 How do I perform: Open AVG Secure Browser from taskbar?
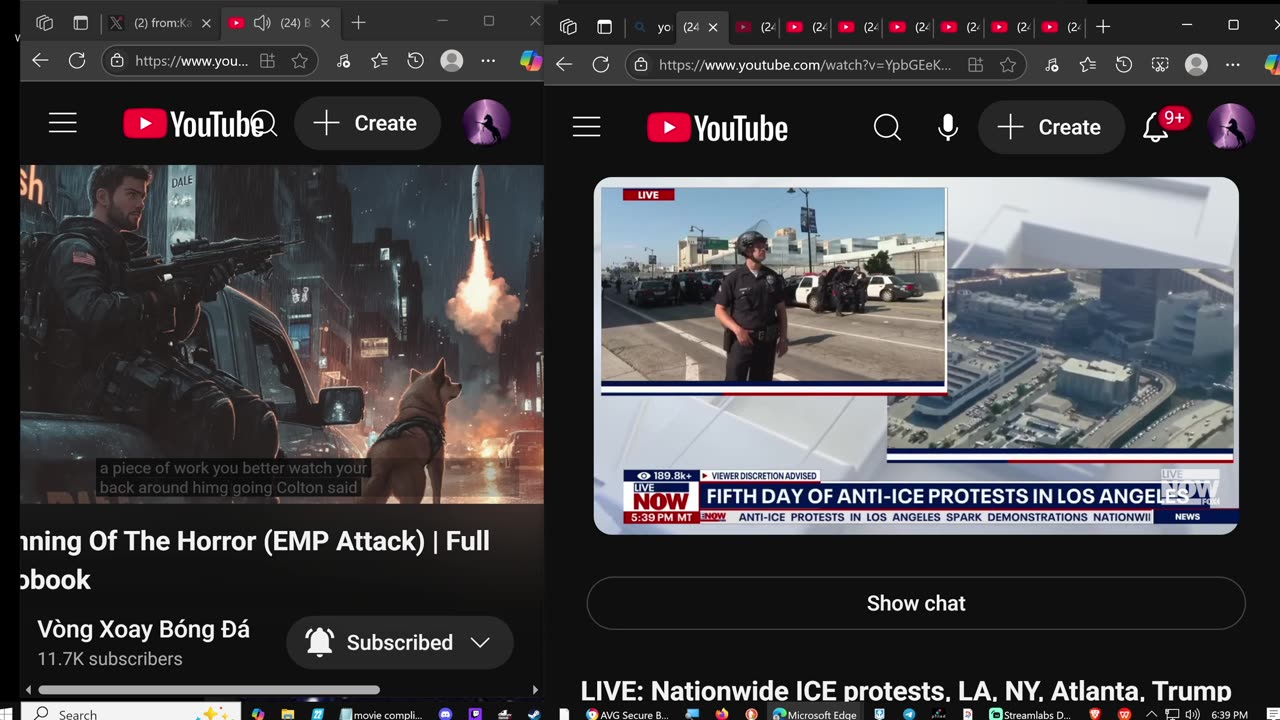click(x=626, y=714)
